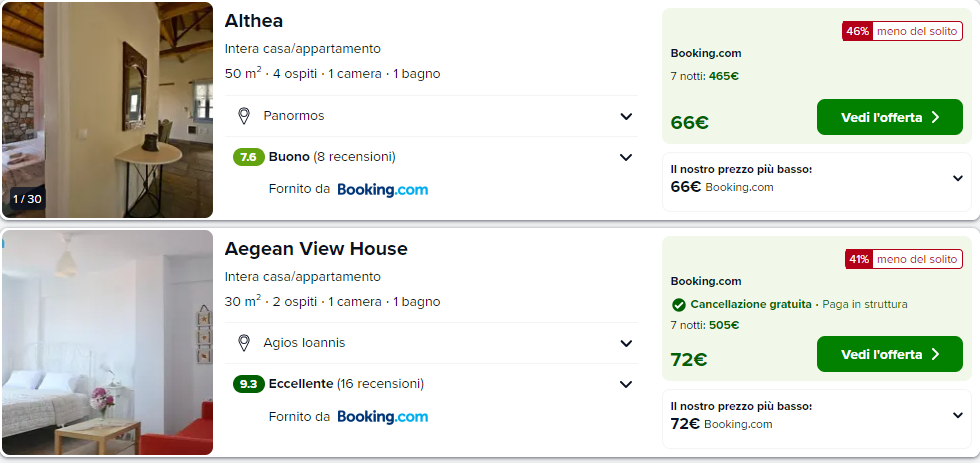Viewport: 980px width, 463px height.
Task: Open the Aegean View House listing title
Action: tap(316, 248)
